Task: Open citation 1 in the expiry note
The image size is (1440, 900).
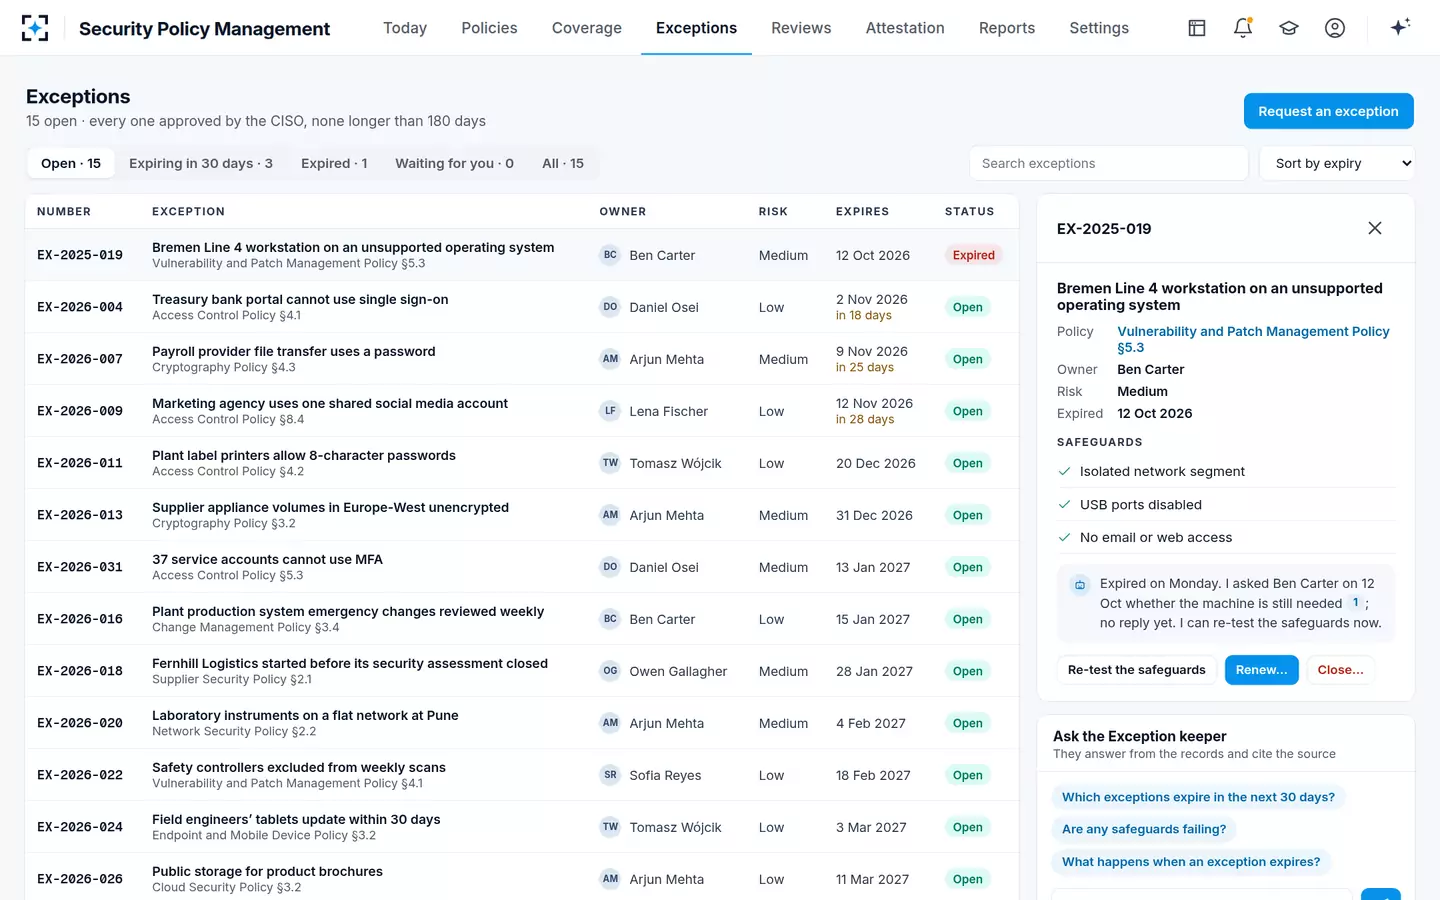Action: point(1356,603)
